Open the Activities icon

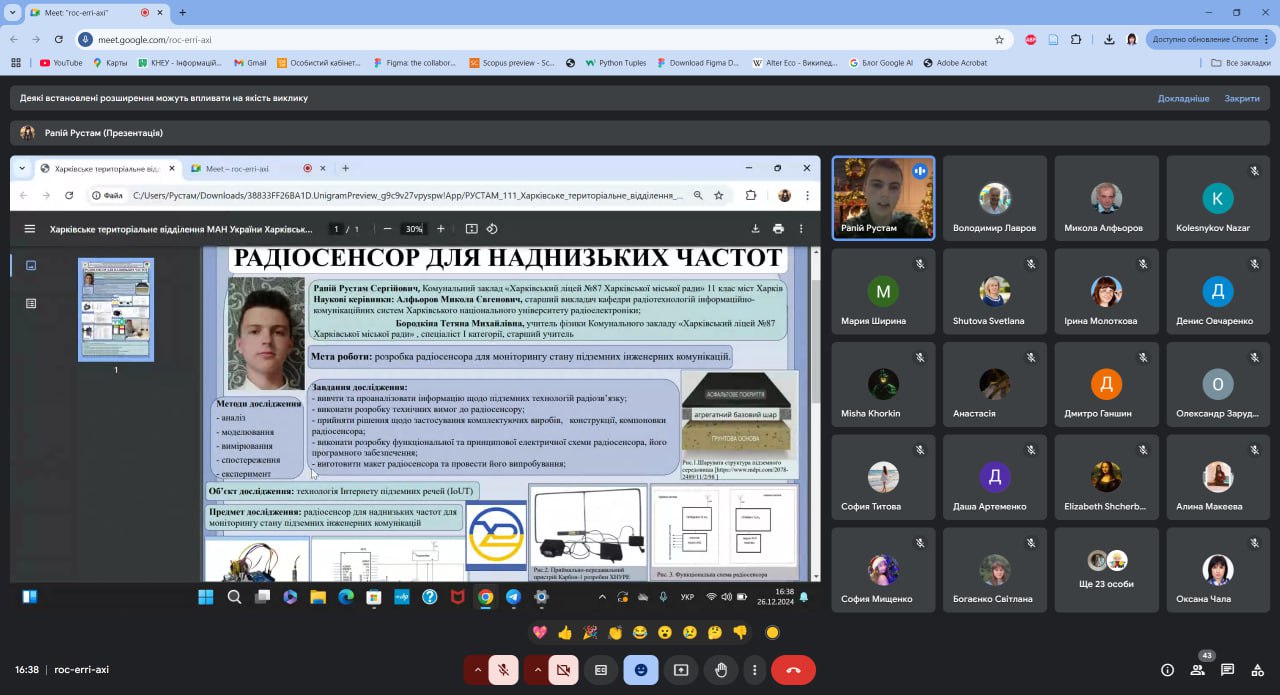pyautogui.click(x=1257, y=670)
